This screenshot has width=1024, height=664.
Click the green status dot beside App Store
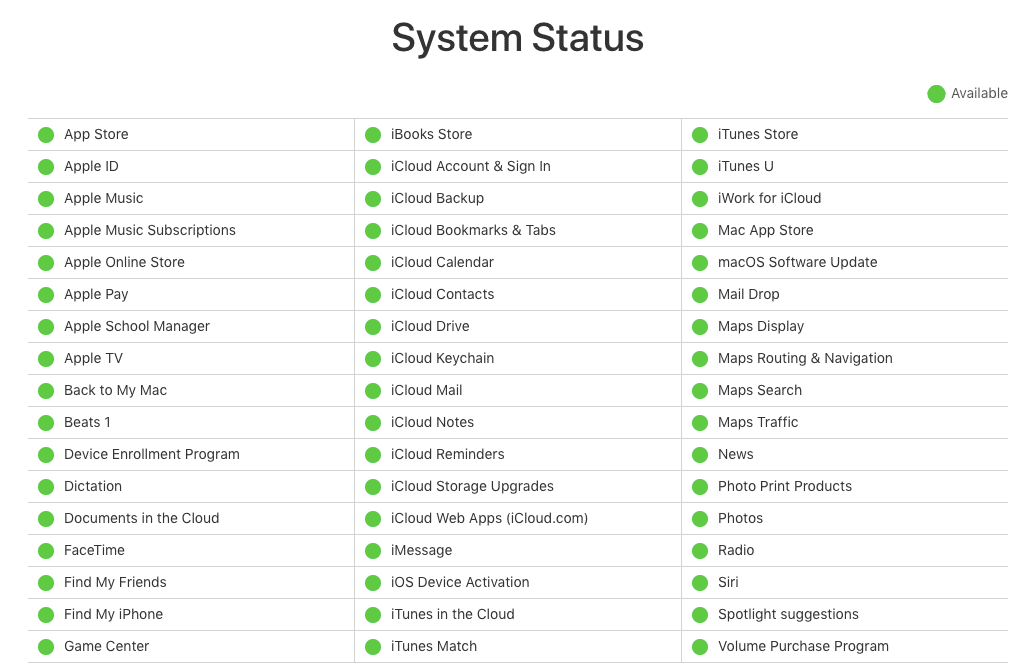[46, 135]
